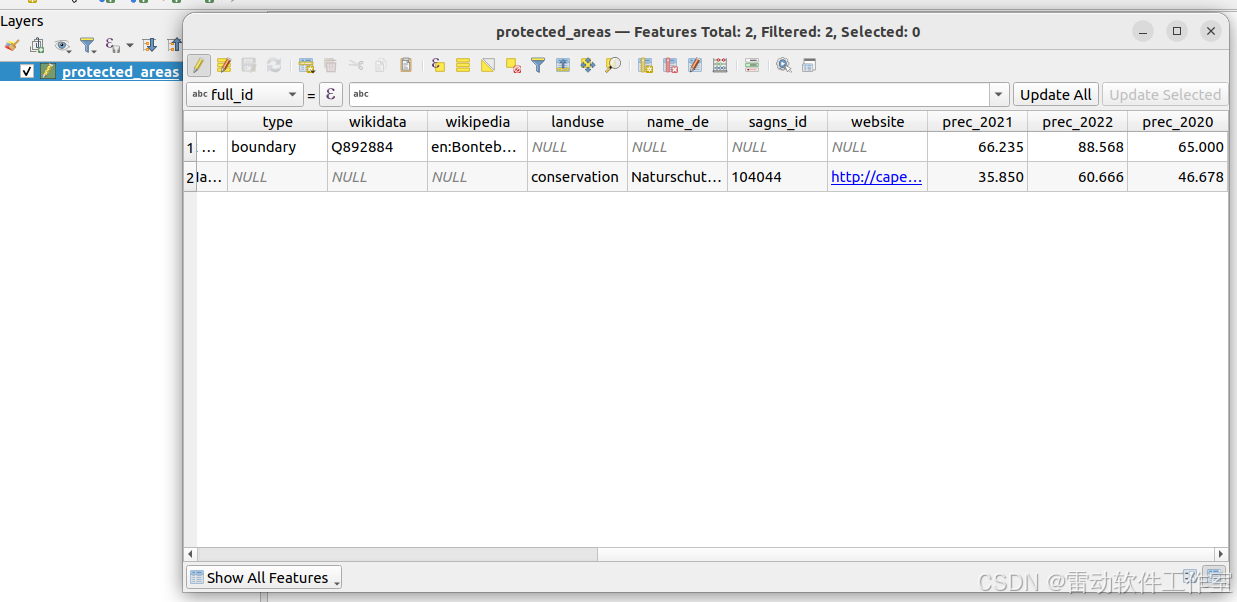Open the field calculator abacus icon
1237x602 pixels.
click(x=720, y=65)
